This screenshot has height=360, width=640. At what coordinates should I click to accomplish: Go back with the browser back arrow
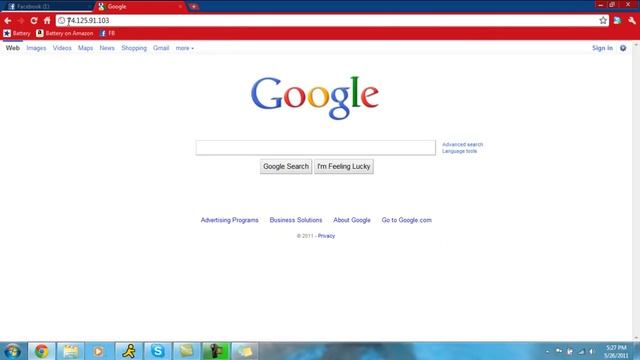8,20
